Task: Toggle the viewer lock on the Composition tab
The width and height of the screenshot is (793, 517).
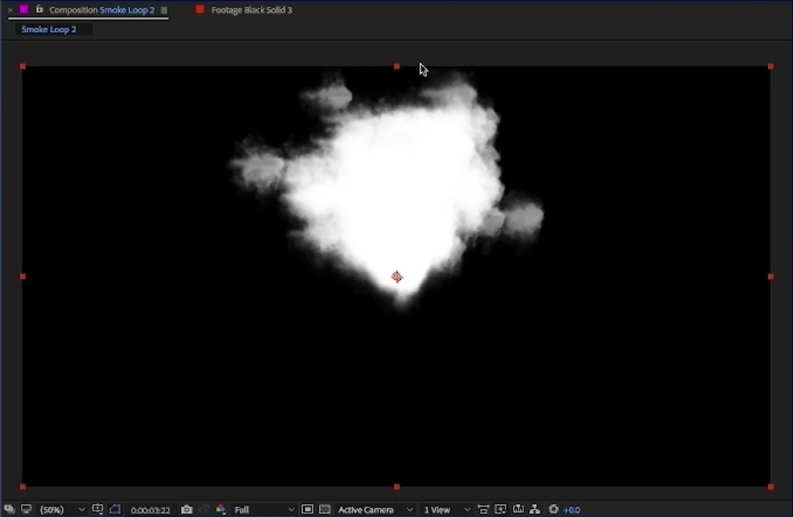Action: click(x=39, y=9)
